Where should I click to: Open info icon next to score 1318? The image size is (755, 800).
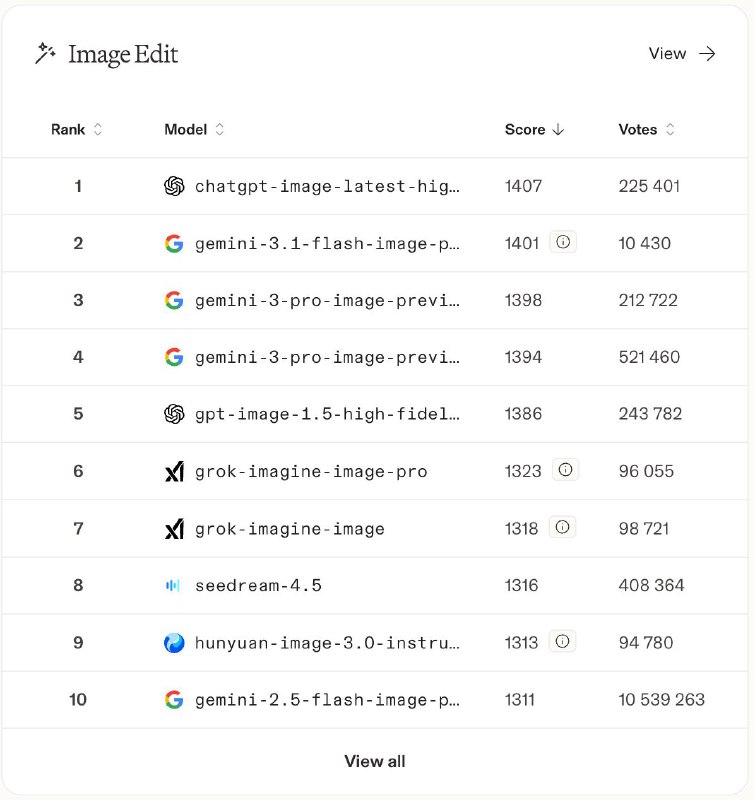coord(563,527)
